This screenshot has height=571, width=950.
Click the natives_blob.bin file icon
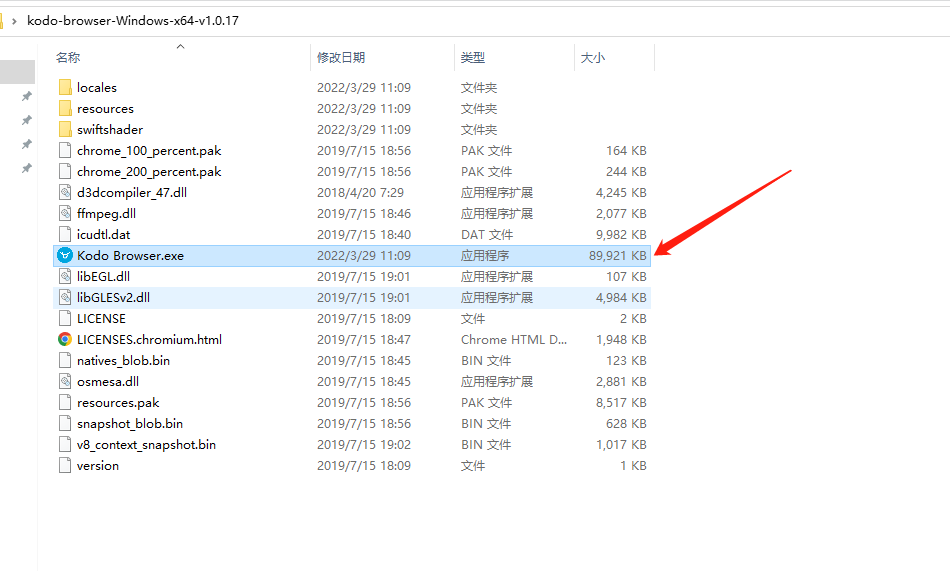click(x=65, y=361)
